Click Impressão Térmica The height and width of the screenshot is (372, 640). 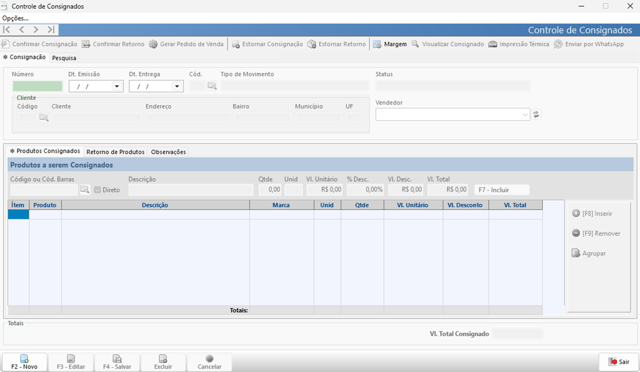pos(519,44)
